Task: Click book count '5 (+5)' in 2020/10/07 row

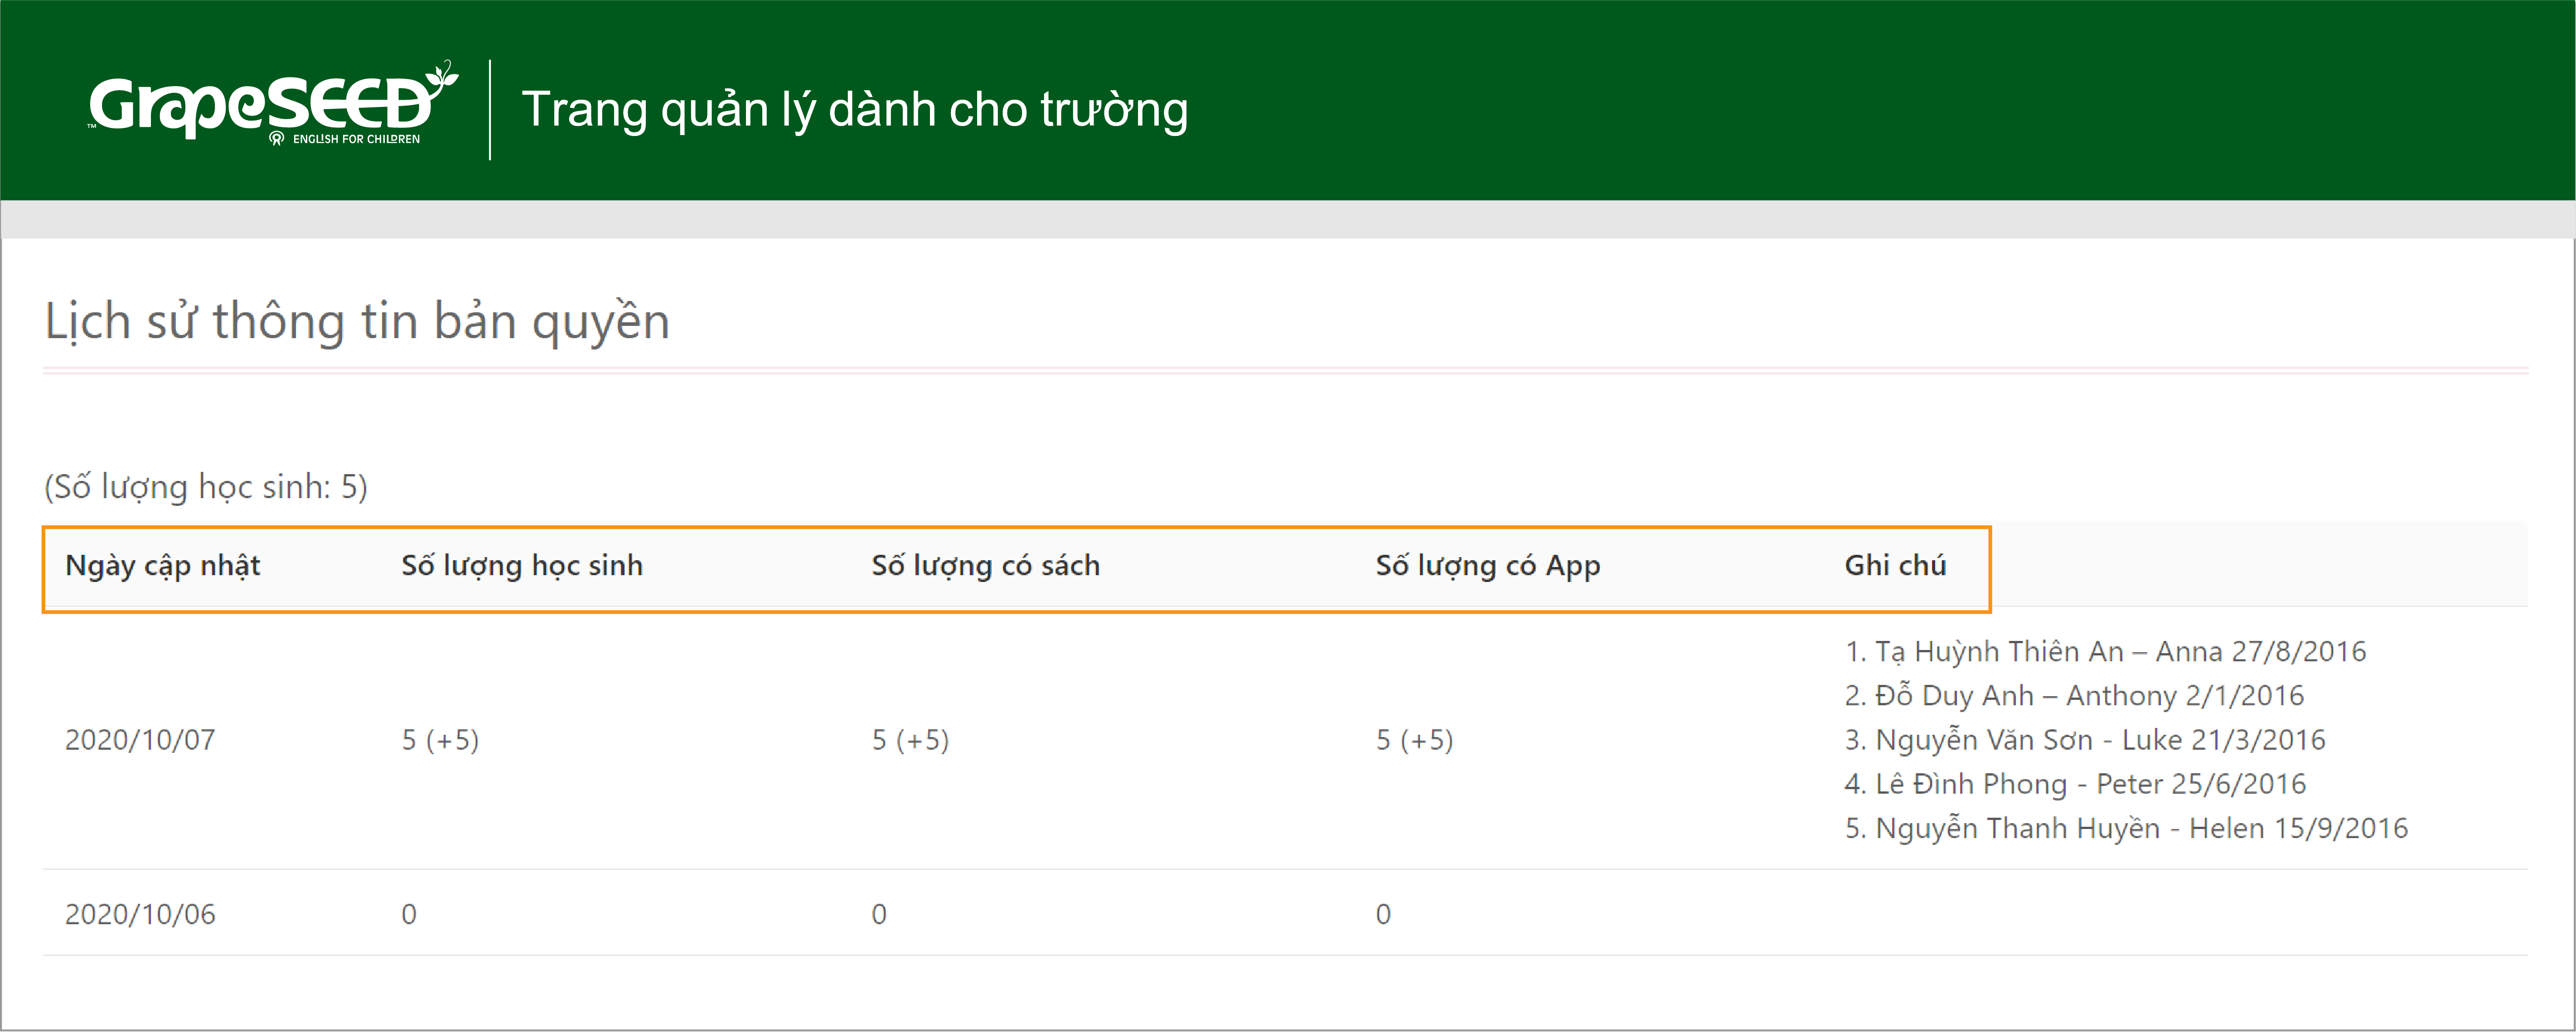Action: pyautogui.click(x=910, y=740)
